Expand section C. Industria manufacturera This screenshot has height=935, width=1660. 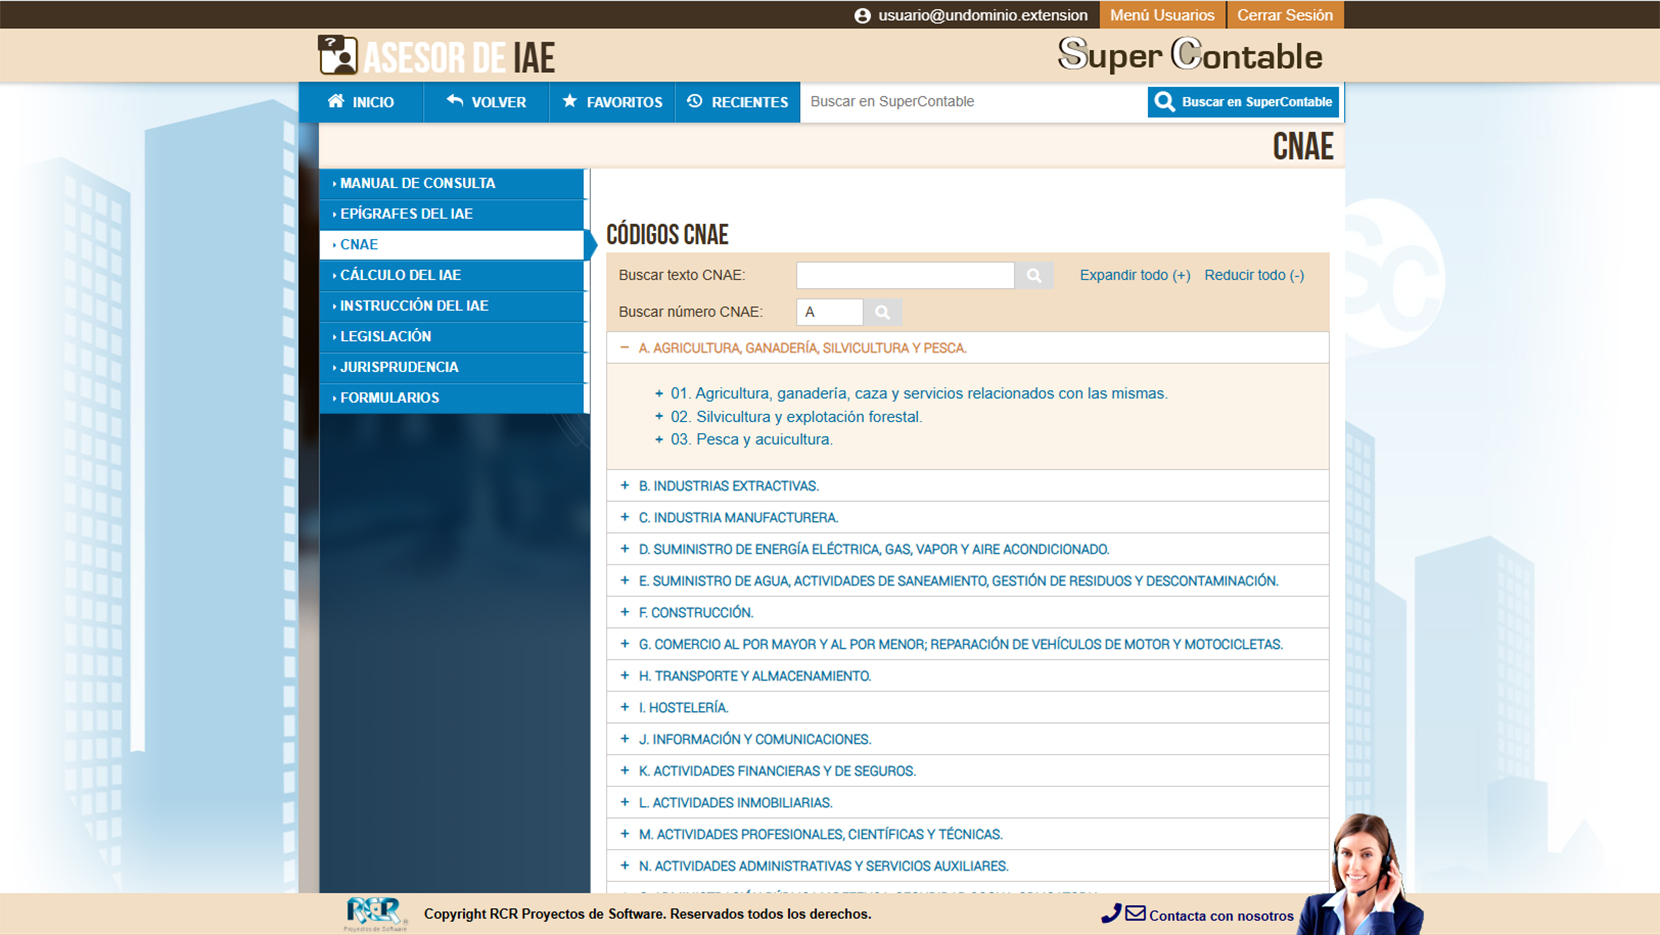pos(625,517)
